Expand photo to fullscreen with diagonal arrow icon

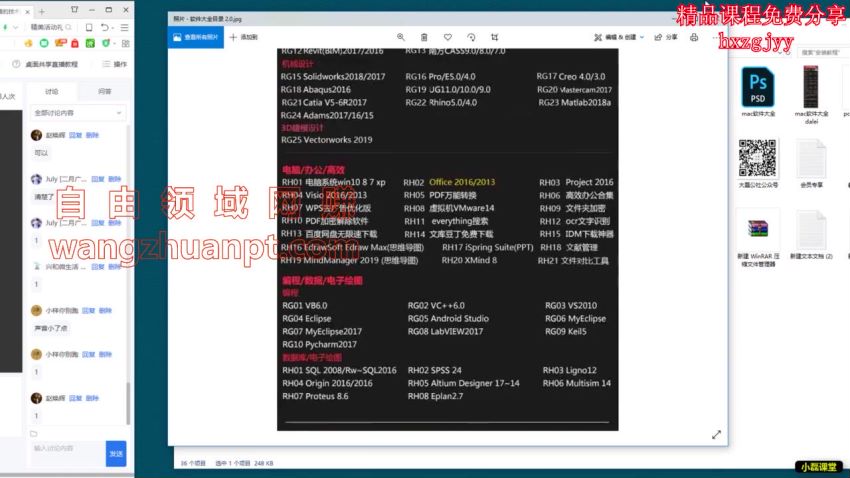click(x=716, y=435)
